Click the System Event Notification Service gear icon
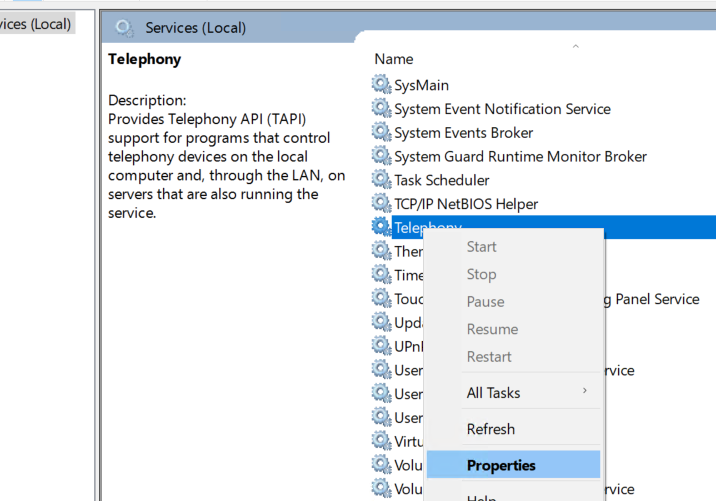 pyautogui.click(x=381, y=109)
